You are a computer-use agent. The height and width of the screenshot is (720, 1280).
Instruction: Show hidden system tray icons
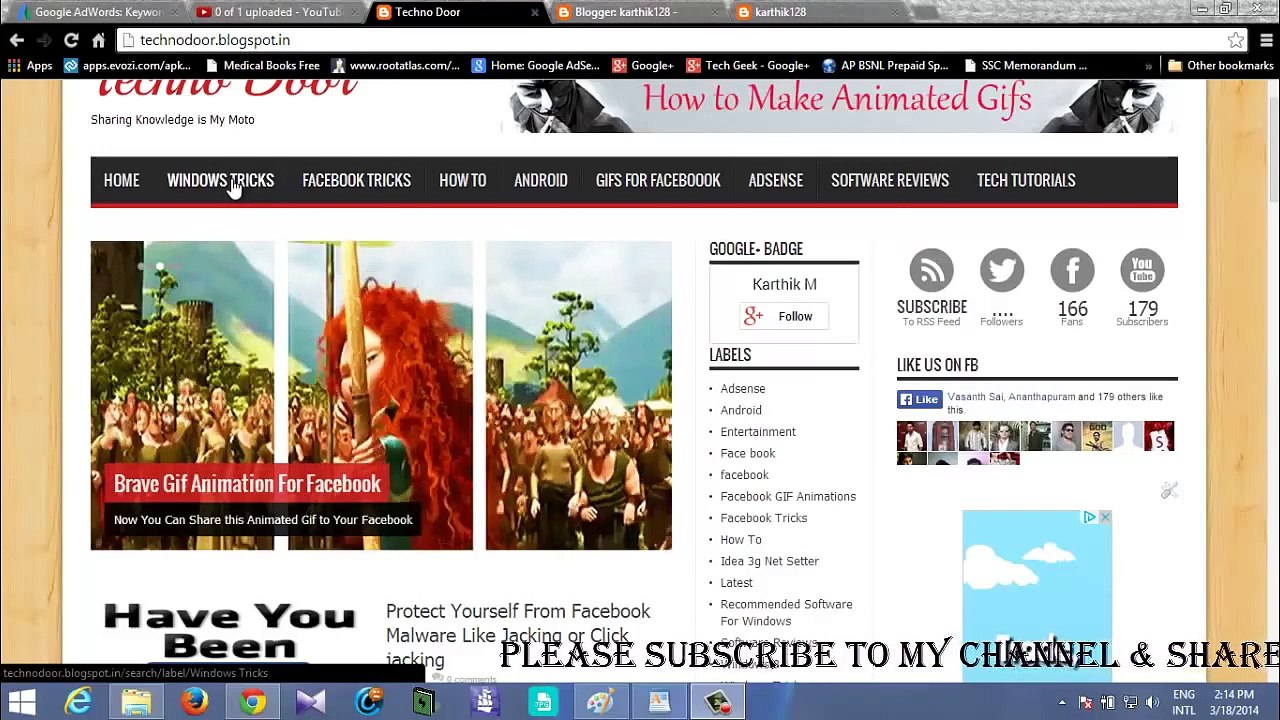(x=1062, y=702)
